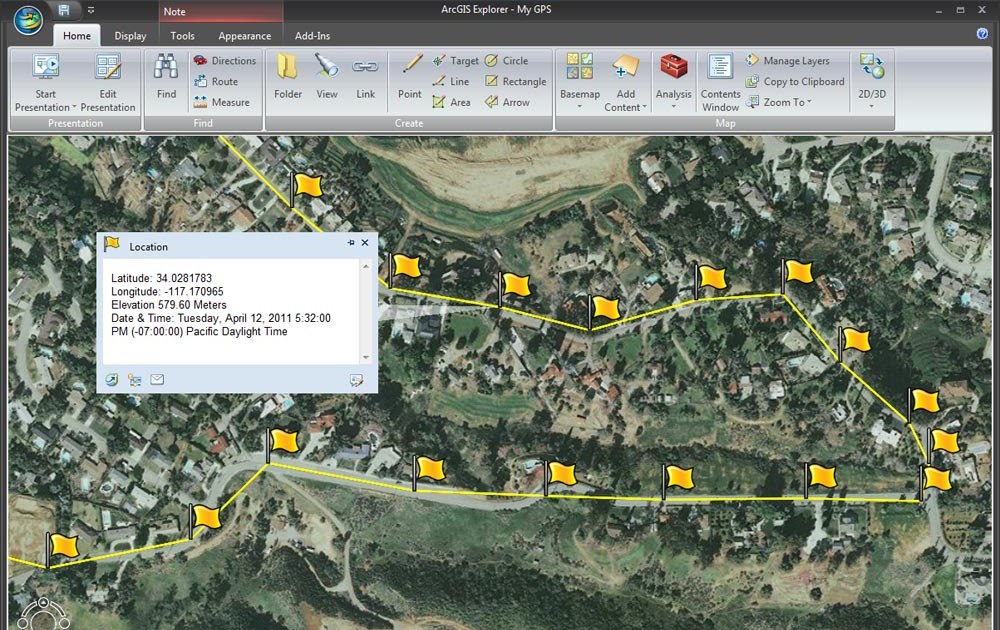
Task: Open the Tools ribbon tab
Action: [182, 35]
